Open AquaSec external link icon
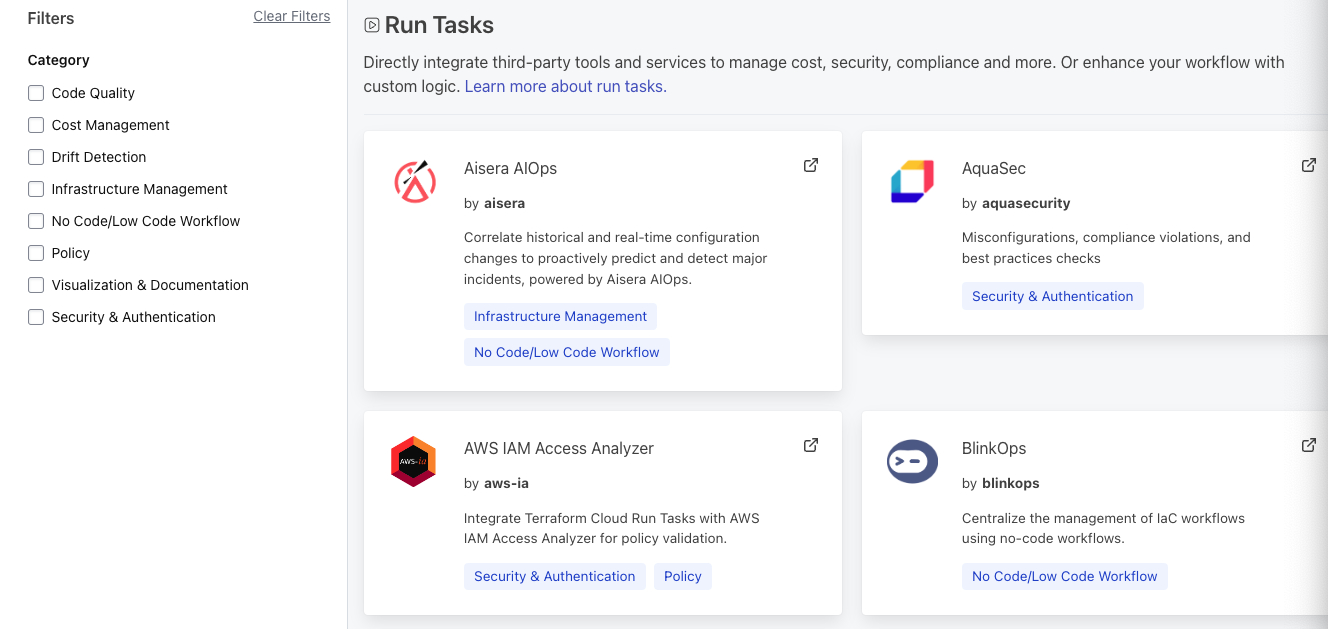 pyautogui.click(x=1308, y=165)
